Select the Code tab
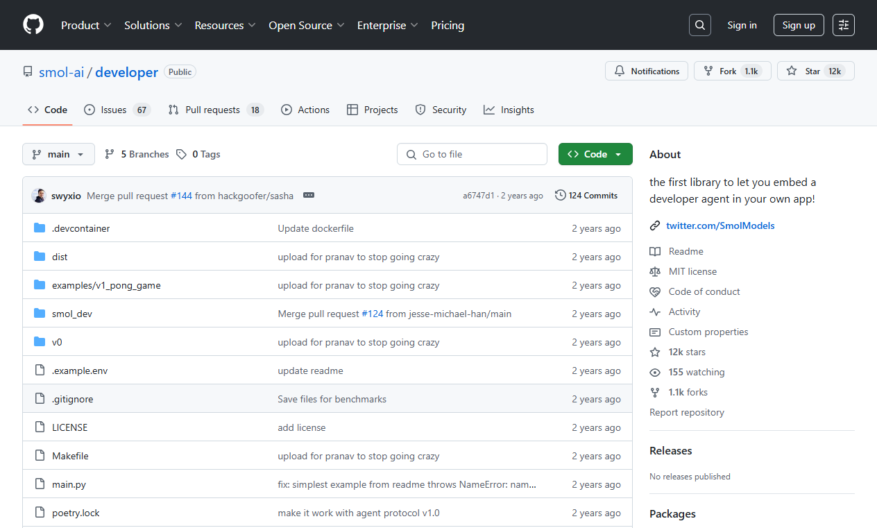Image resolution: width=877 pixels, height=528 pixels. (48, 110)
